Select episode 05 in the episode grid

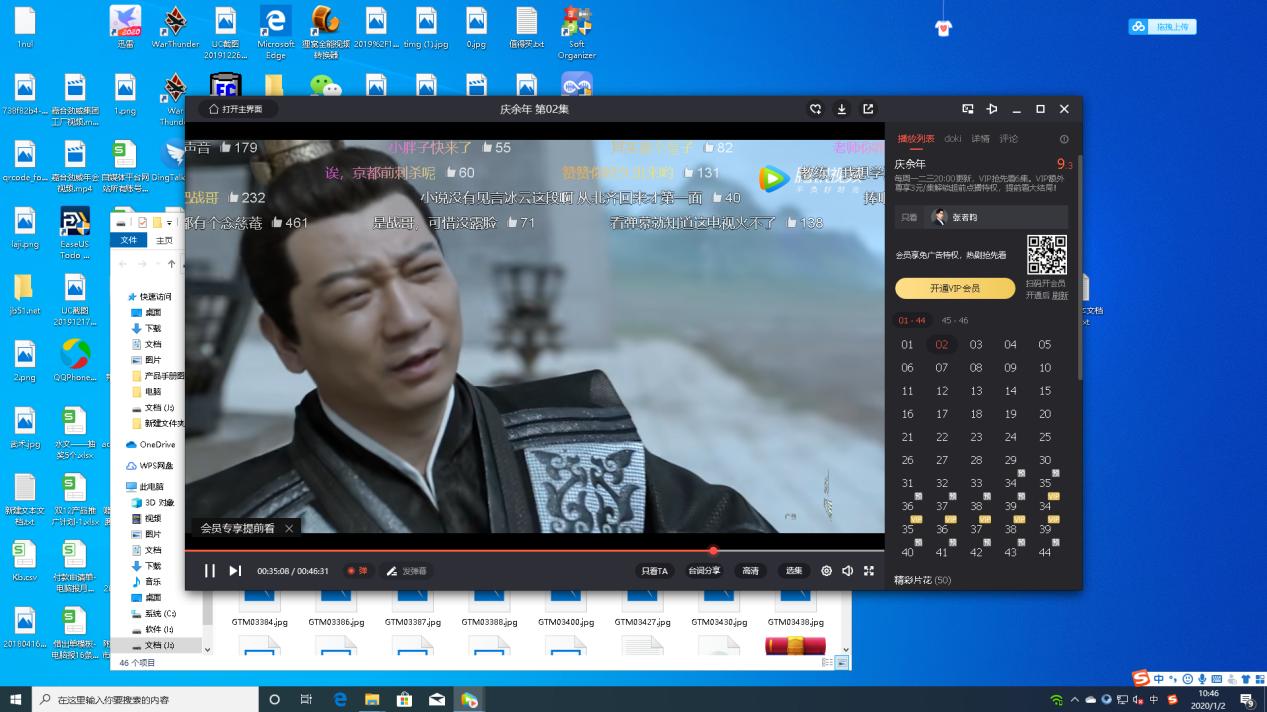point(1044,344)
